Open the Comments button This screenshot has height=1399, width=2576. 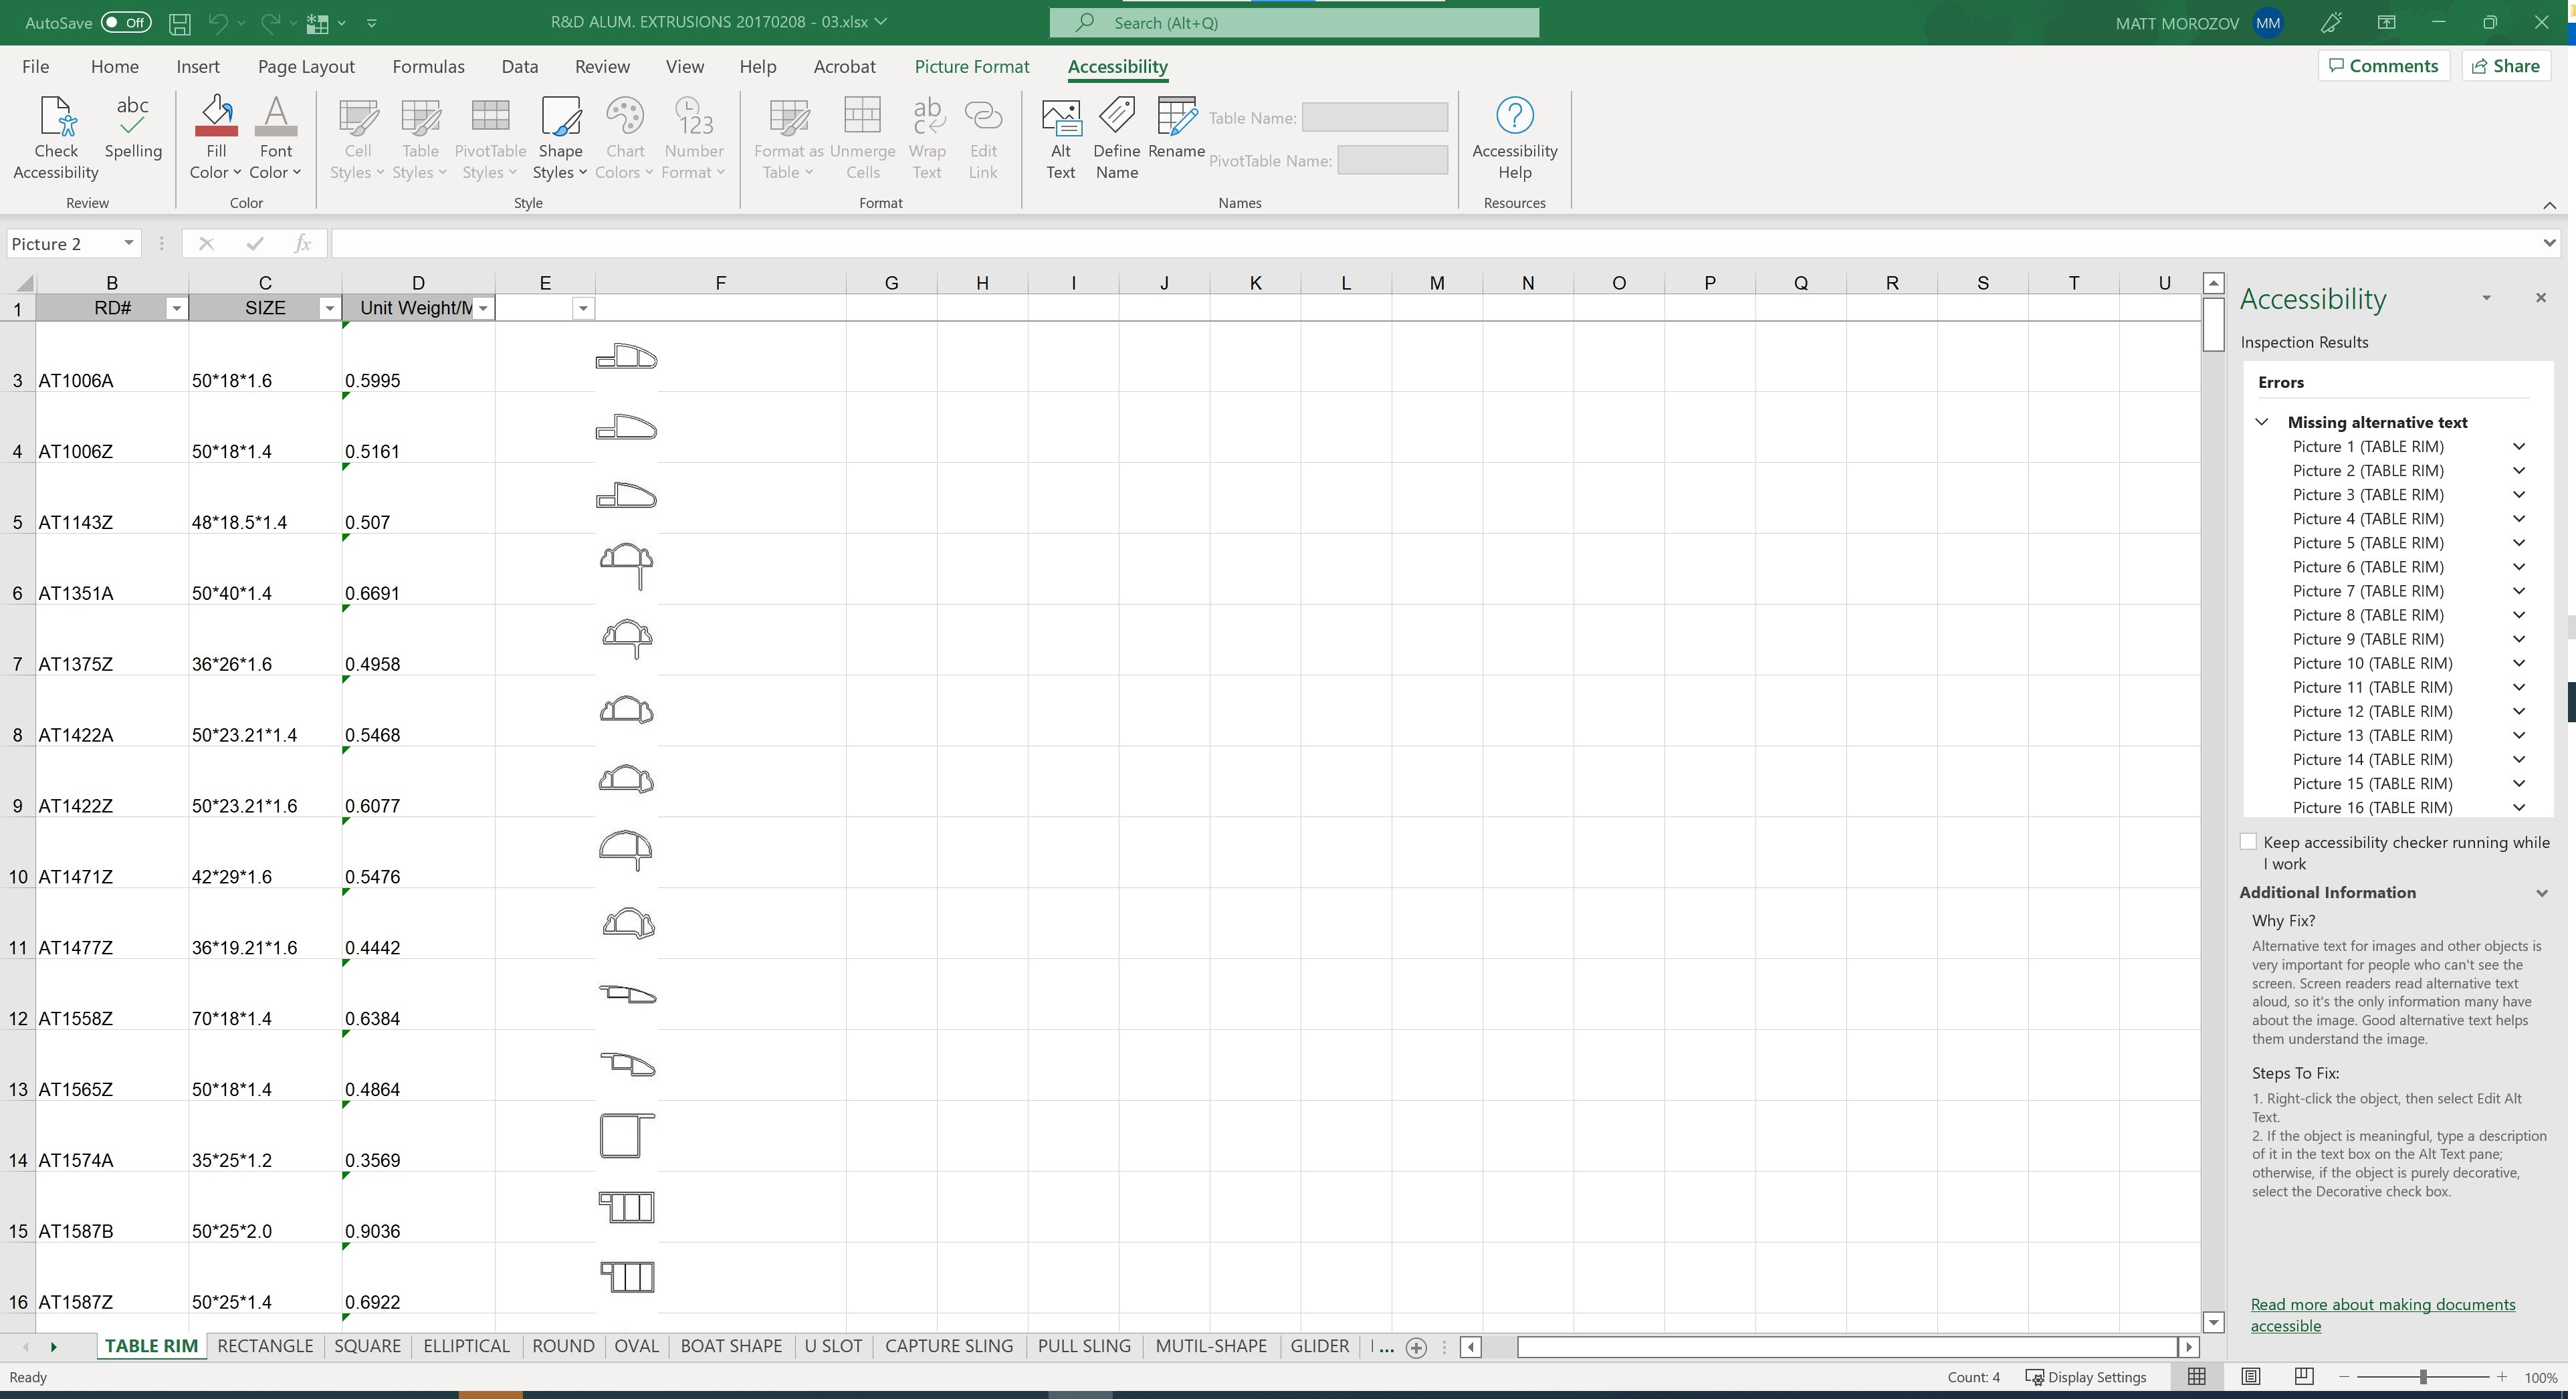click(x=2383, y=66)
